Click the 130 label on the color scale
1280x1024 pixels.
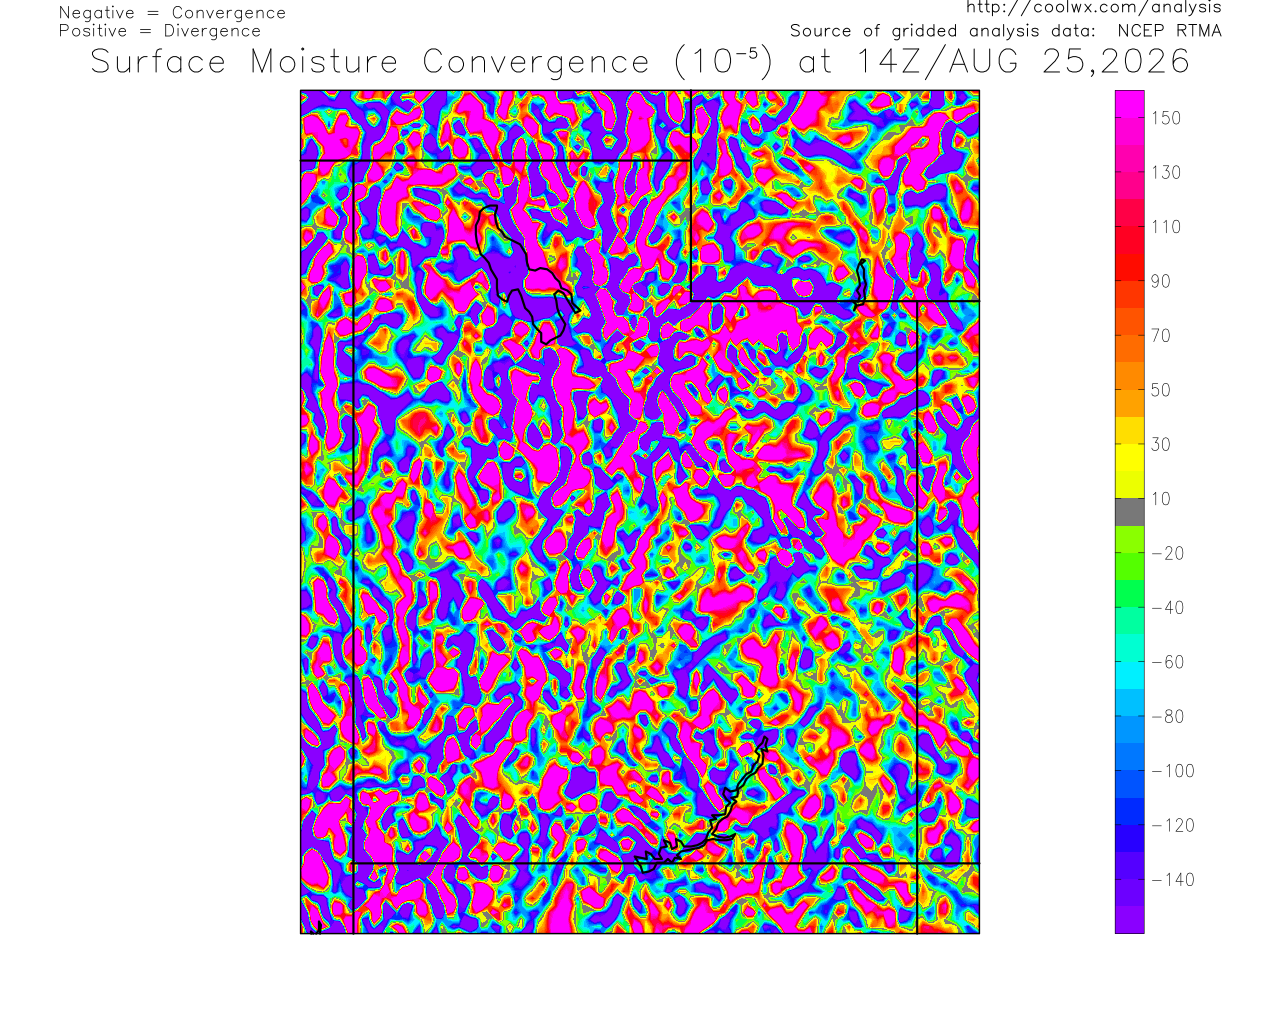coord(1166,172)
